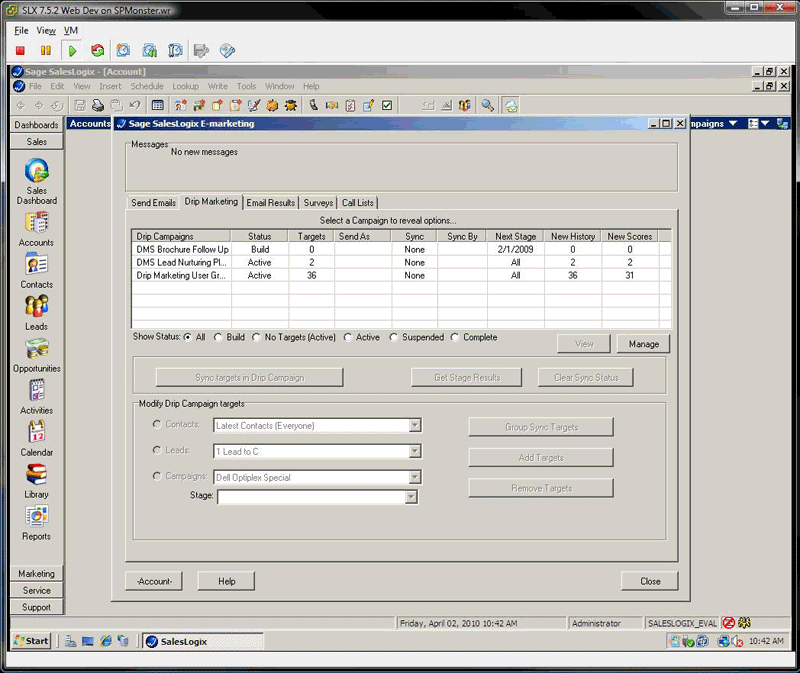Viewport: 800px width, 673px height.
Task: Click the SalesLogix taskbar button
Action: tap(203, 641)
